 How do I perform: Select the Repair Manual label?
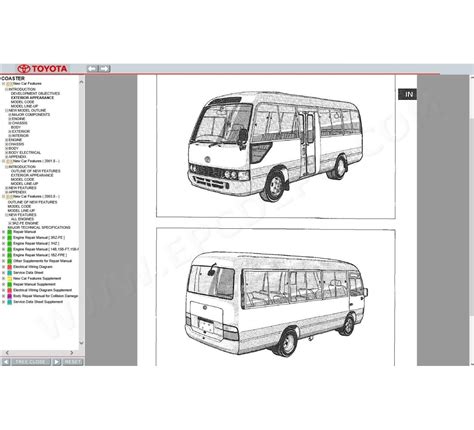click(x=25, y=232)
